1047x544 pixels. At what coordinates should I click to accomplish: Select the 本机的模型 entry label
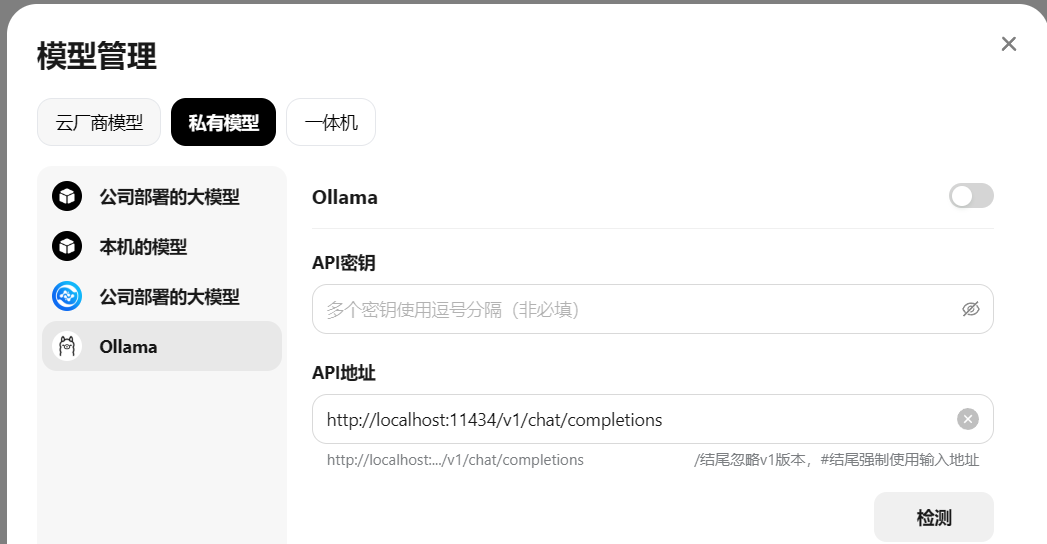coord(143,247)
